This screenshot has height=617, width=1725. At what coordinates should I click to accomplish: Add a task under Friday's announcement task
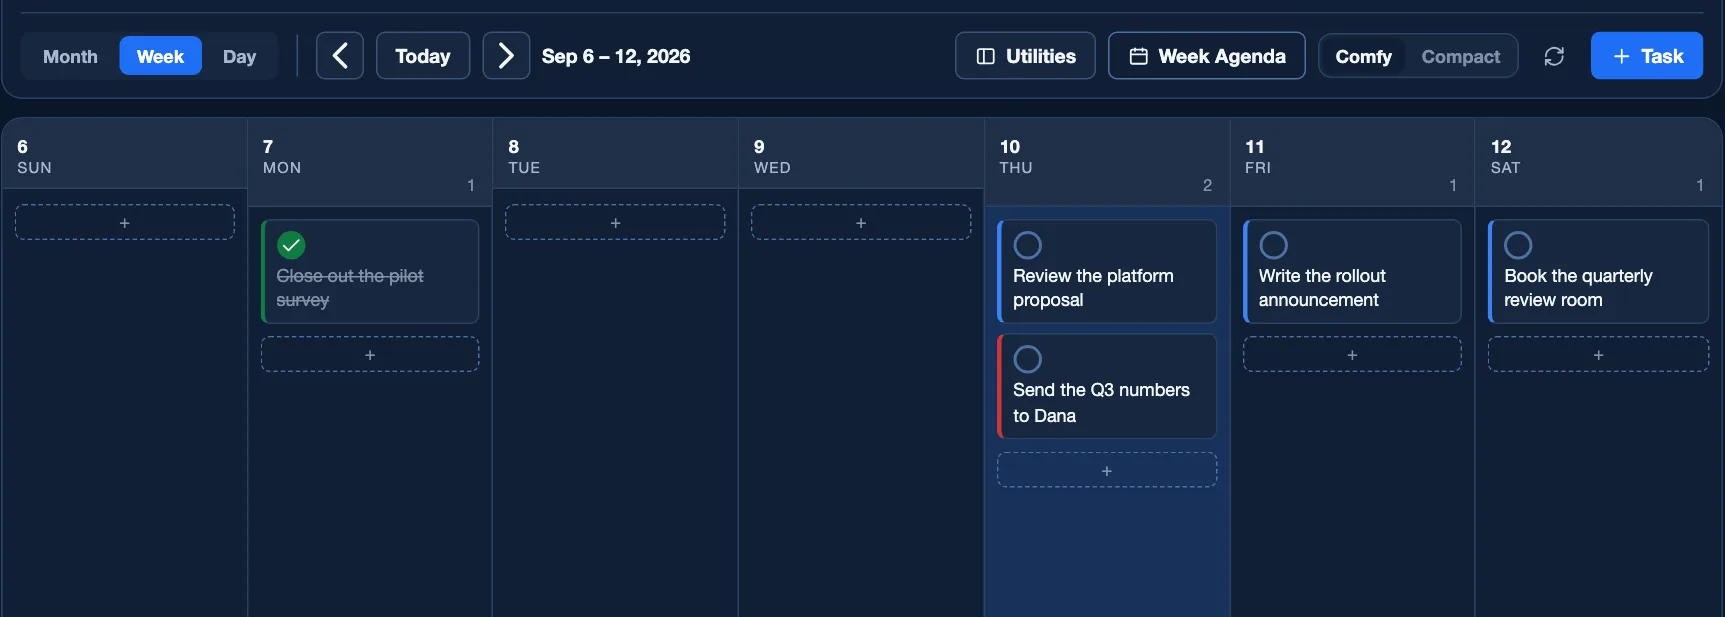click(x=1352, y=355)
